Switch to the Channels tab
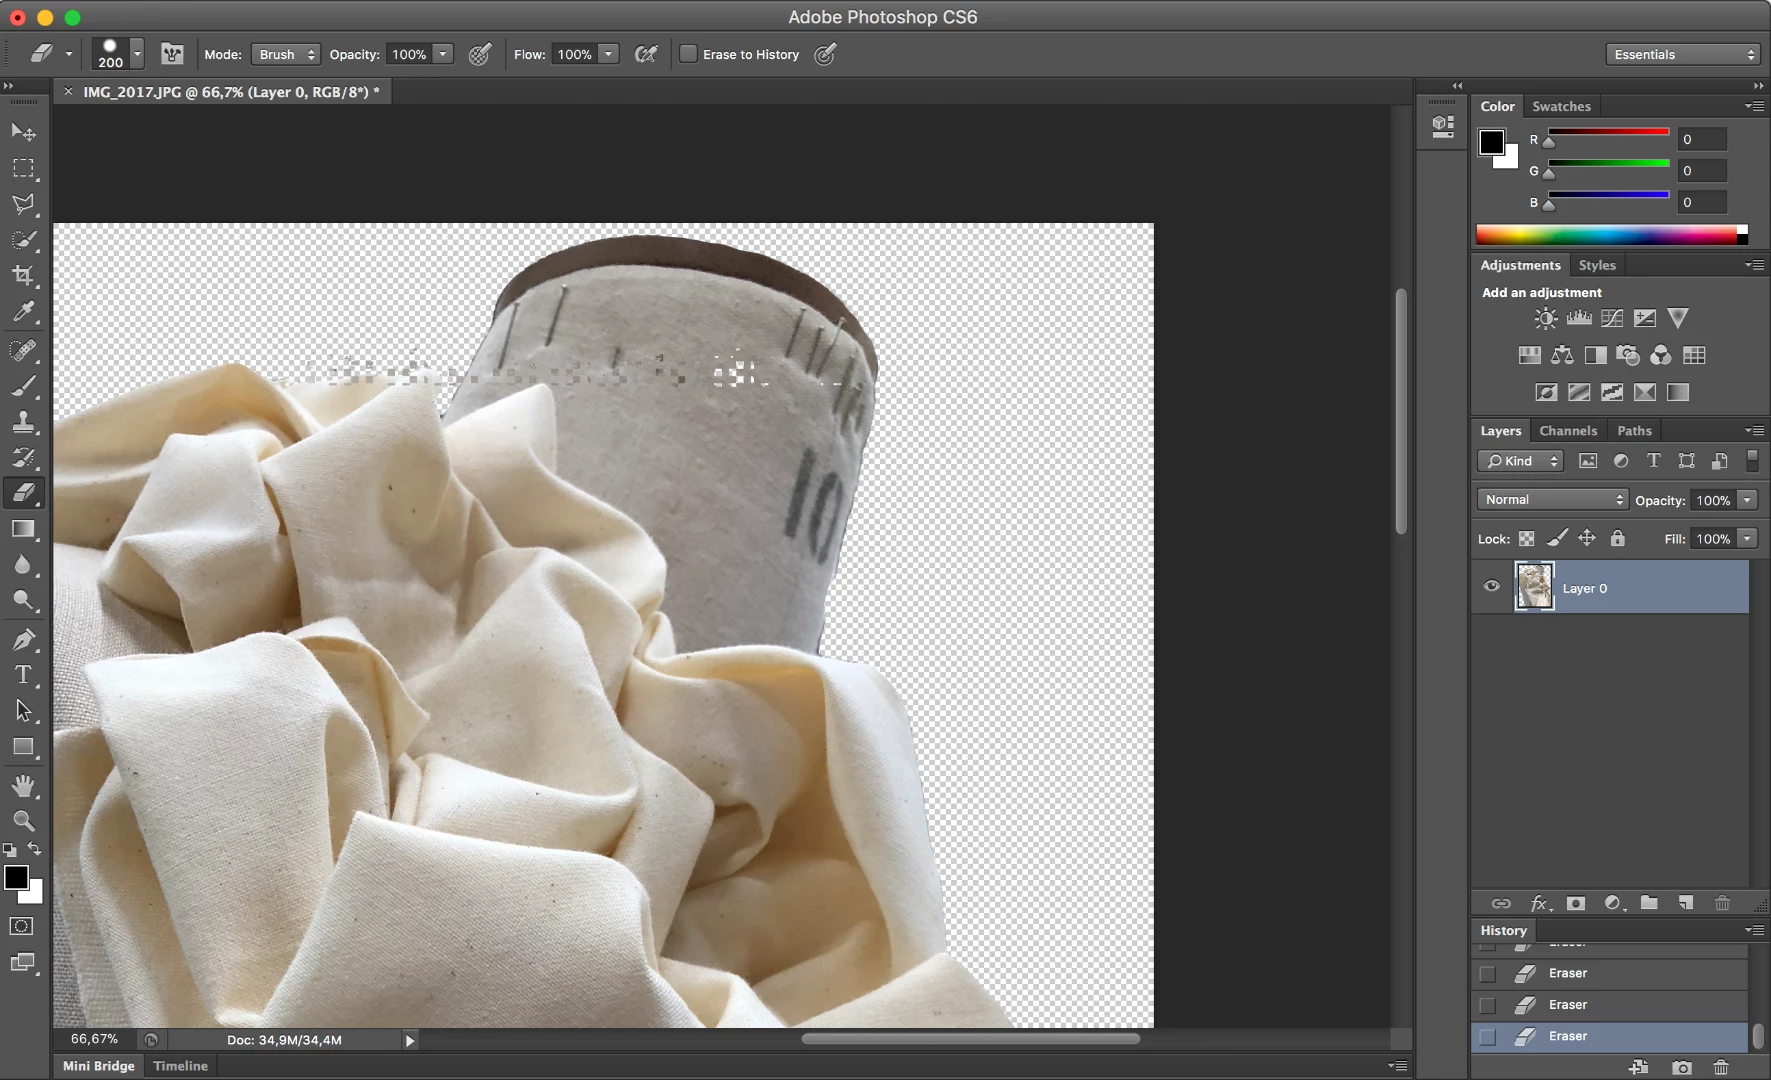This screenshot has height=1080, width=1771. point(1568,431)
